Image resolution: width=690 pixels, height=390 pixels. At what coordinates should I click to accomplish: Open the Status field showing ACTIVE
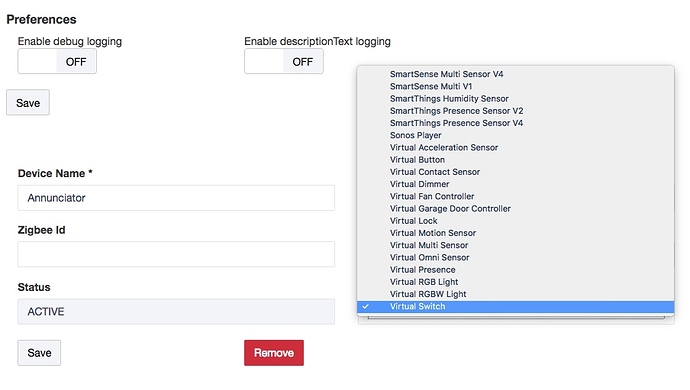click(176, 312)
